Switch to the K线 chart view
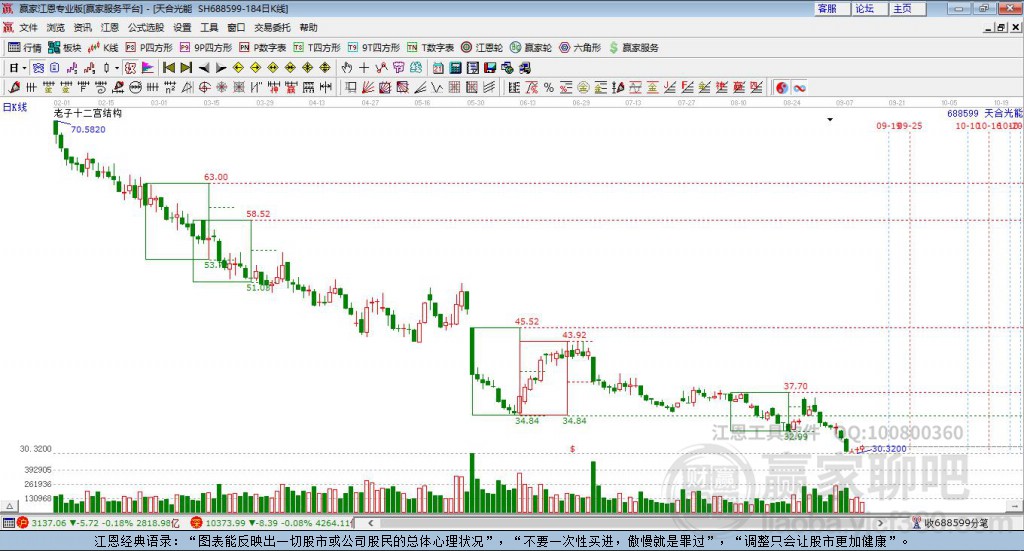Viewport: 1024px width, 551px height. pos(103,48)
